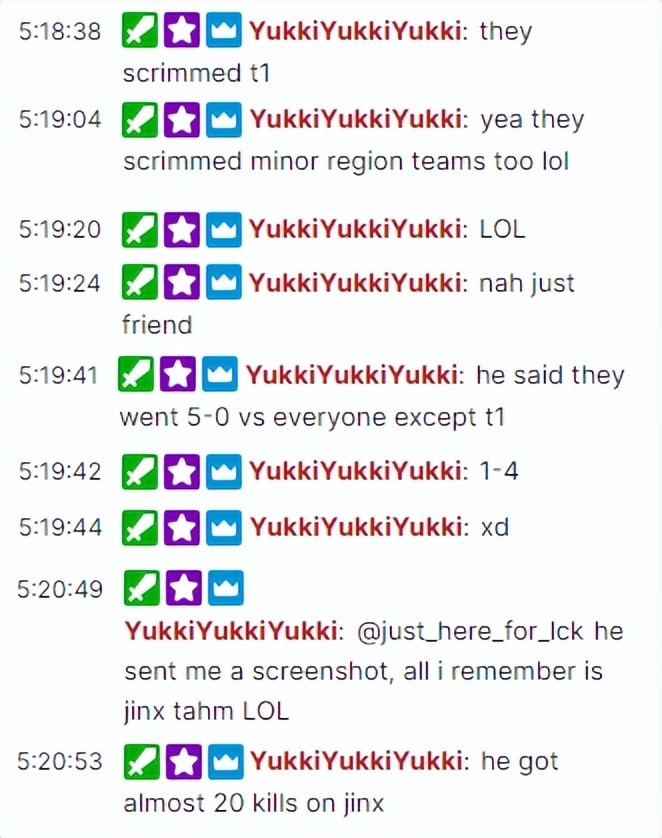Open YukkiYukkiYukki username on '1-4' message
Viewport: 662px width, 838px height.
tap(356, 471)
